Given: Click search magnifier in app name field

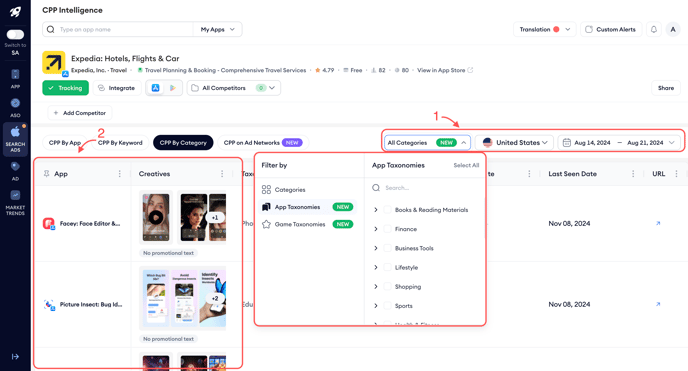Looking at the screenshot, I should click(51, 29).
